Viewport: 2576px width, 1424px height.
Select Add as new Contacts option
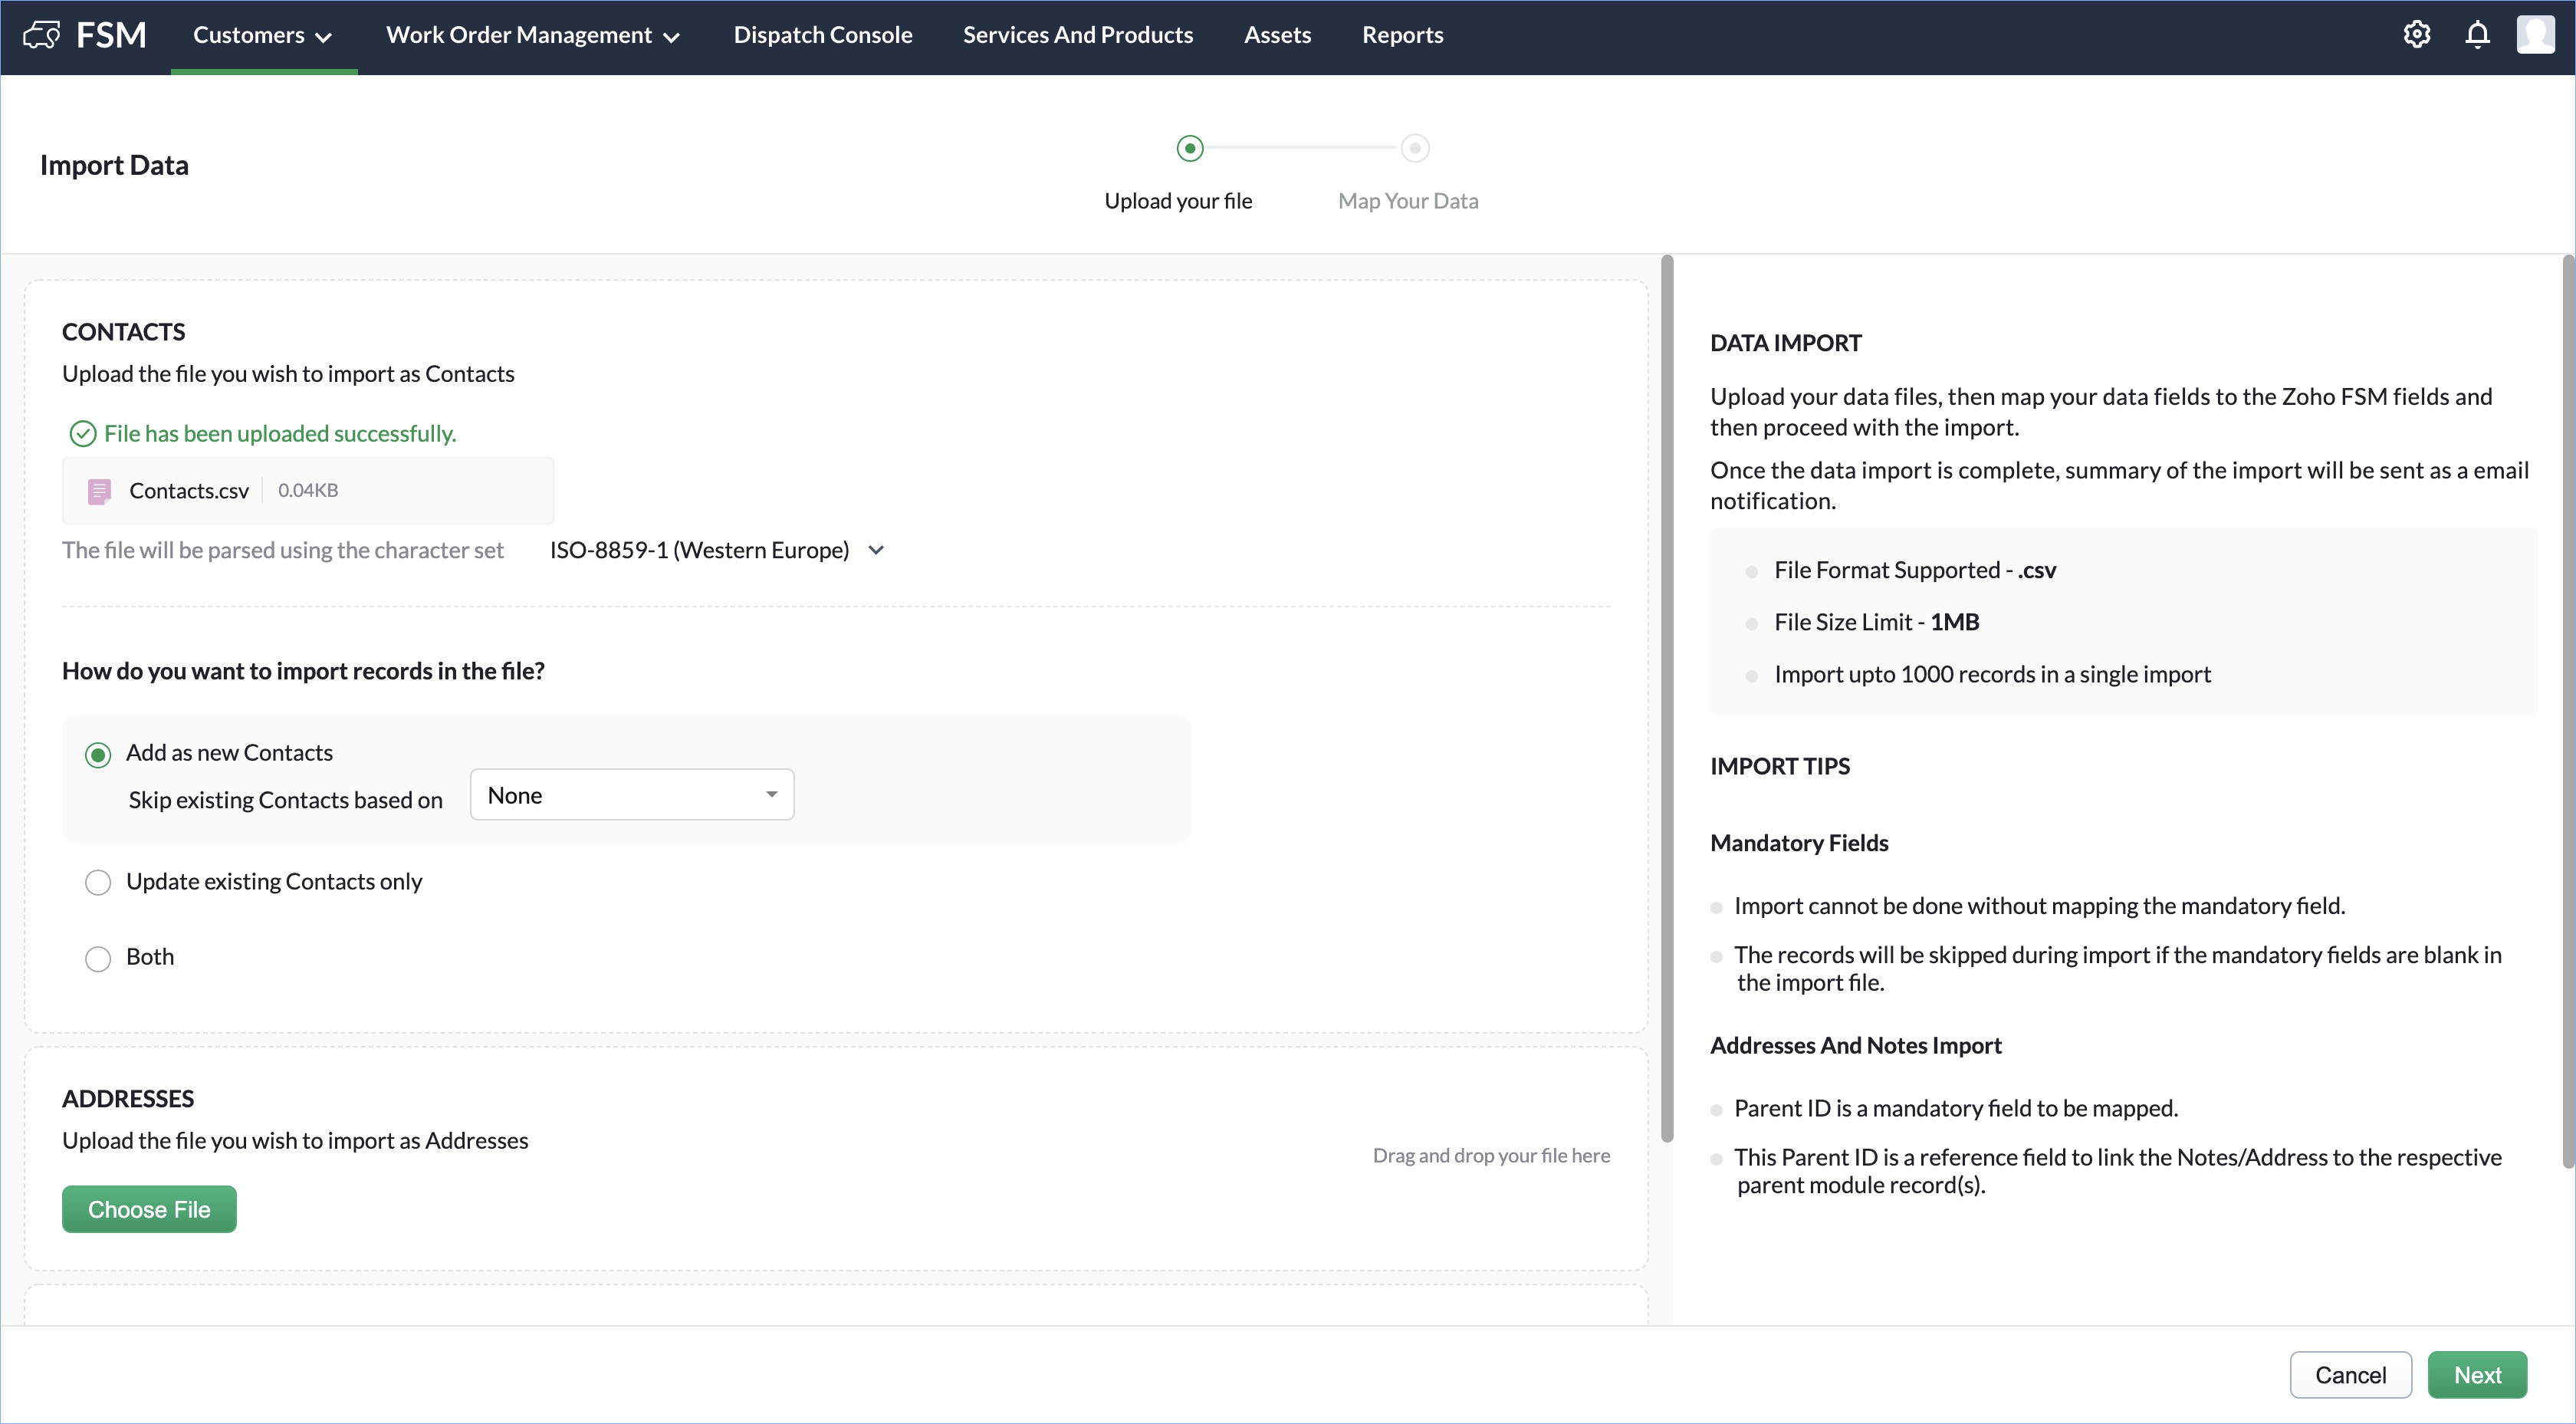pyautogui.click(x=98, y=755)
